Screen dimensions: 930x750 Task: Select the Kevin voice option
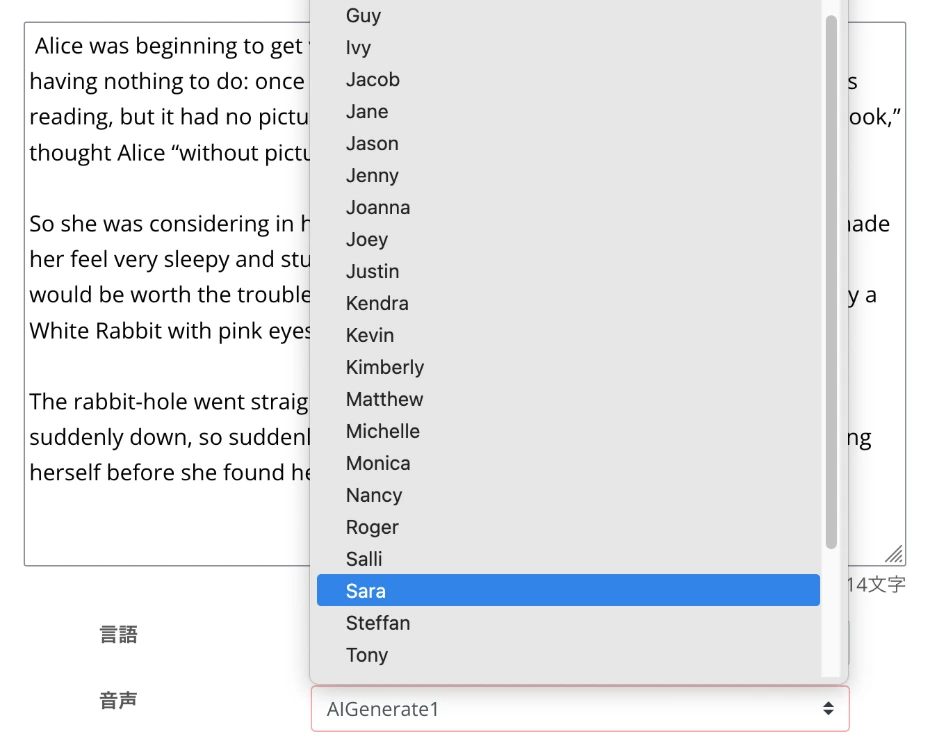tap(568, 336)
